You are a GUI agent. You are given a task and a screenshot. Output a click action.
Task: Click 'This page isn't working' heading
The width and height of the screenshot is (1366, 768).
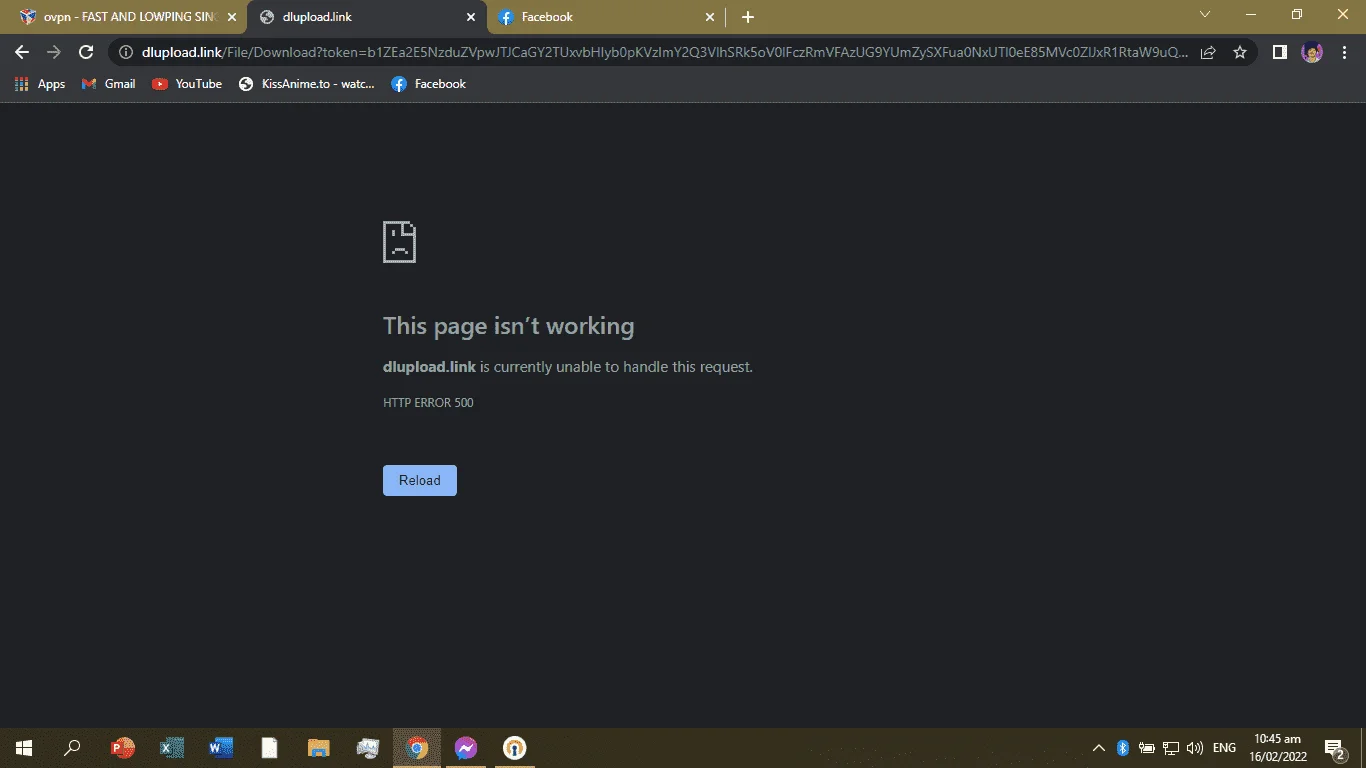click(x=508, y=326)
